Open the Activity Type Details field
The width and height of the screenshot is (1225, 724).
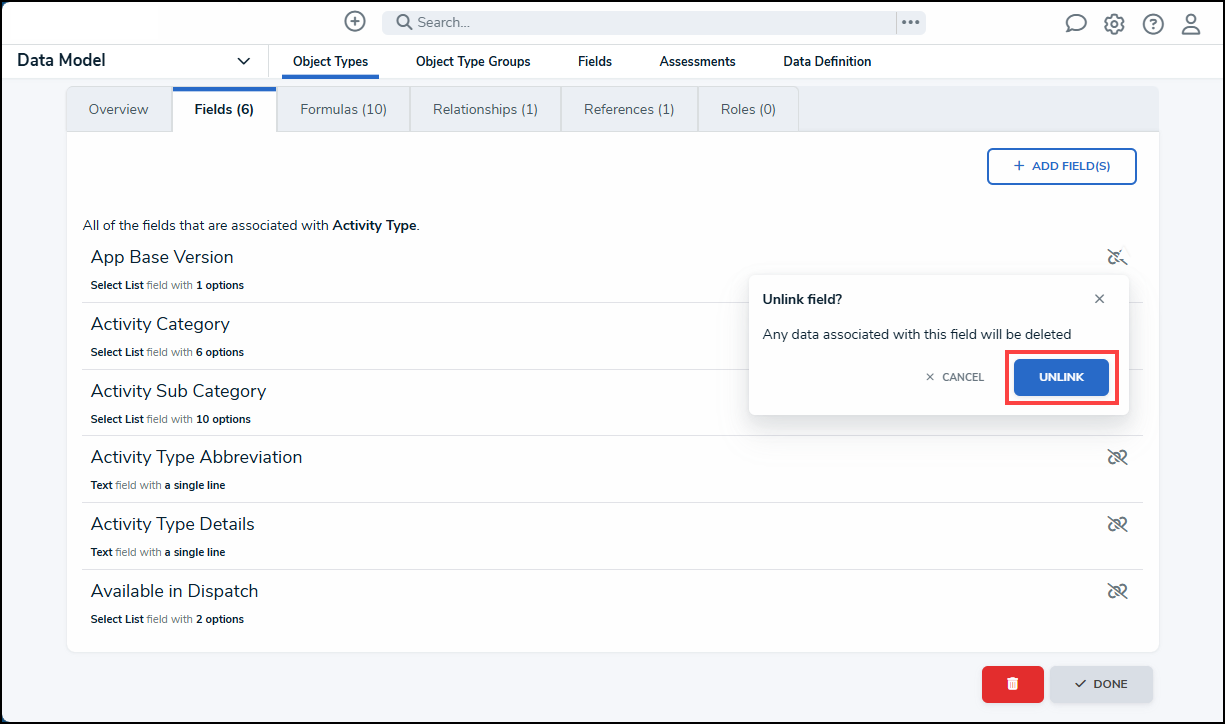click(x=172, y=524)
